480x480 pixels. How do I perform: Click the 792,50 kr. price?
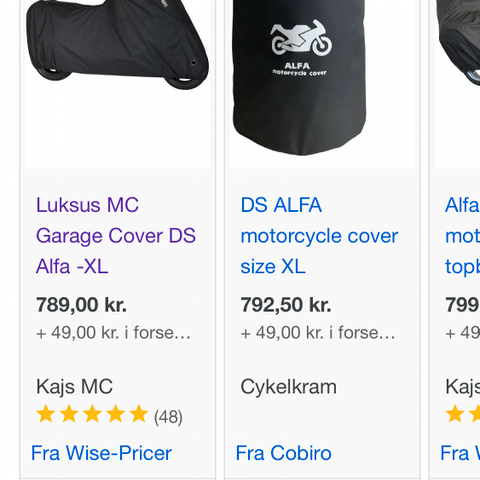pos(286,305)
